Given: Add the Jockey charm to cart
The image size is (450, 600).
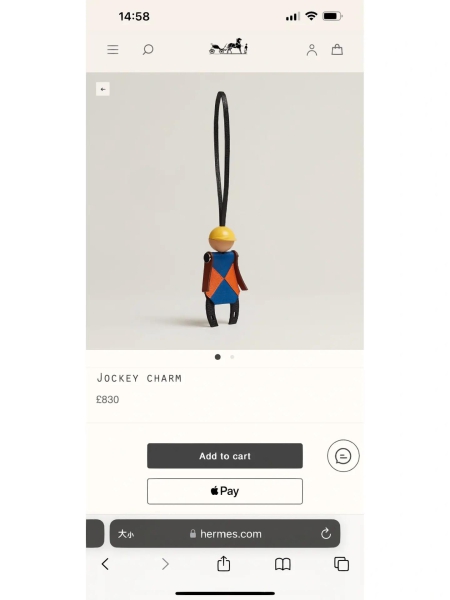Looking at the screenshot, I should [225, 456].
